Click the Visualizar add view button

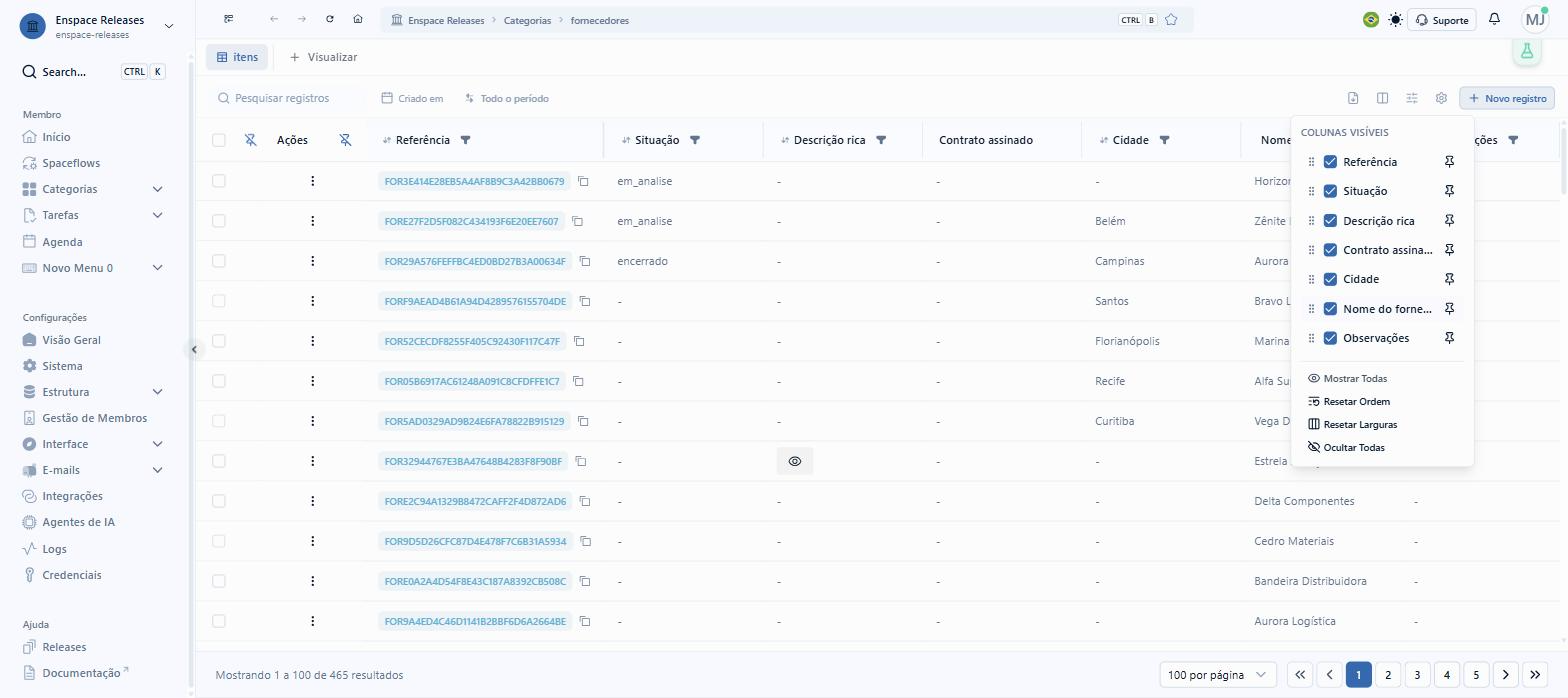323,57
